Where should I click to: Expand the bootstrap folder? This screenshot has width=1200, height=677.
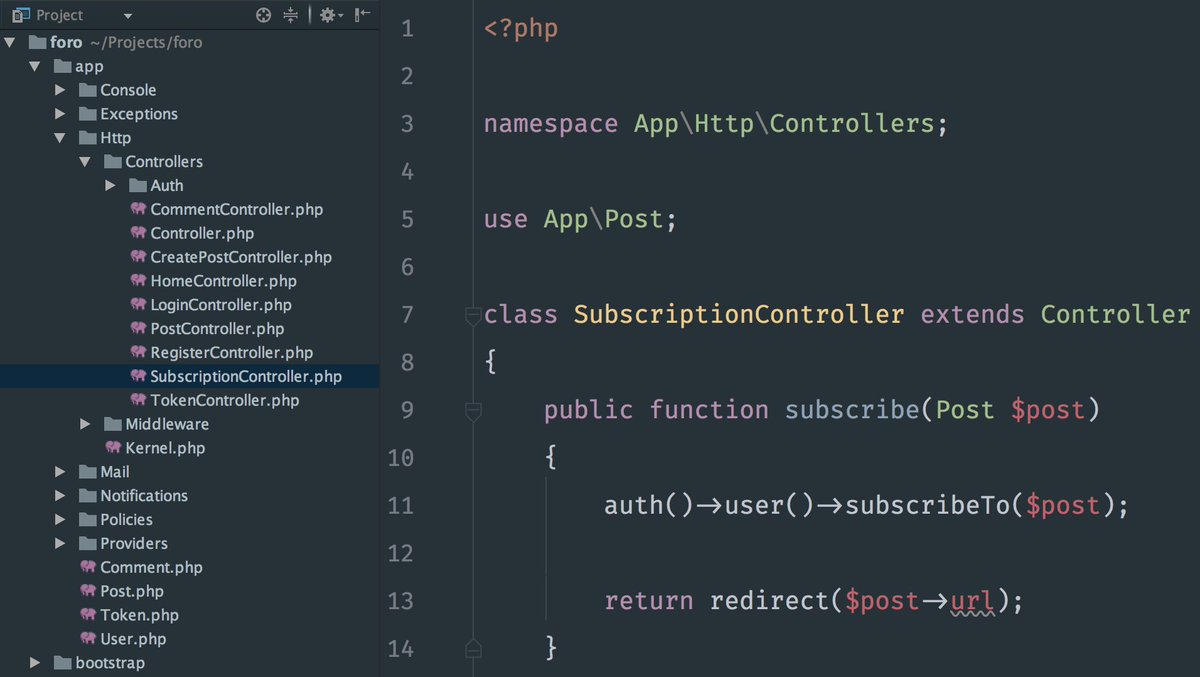click(x=35, y=663)
